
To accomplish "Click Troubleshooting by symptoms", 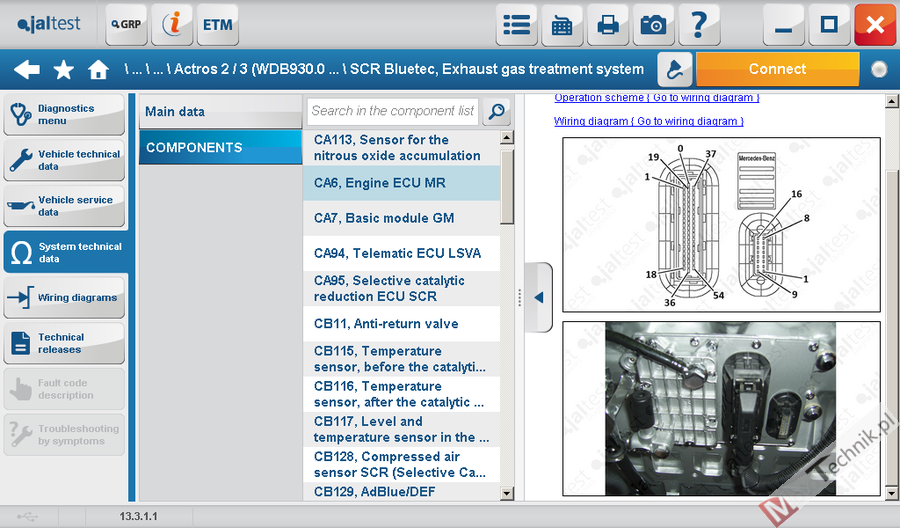I will click(x=64, y=434).
